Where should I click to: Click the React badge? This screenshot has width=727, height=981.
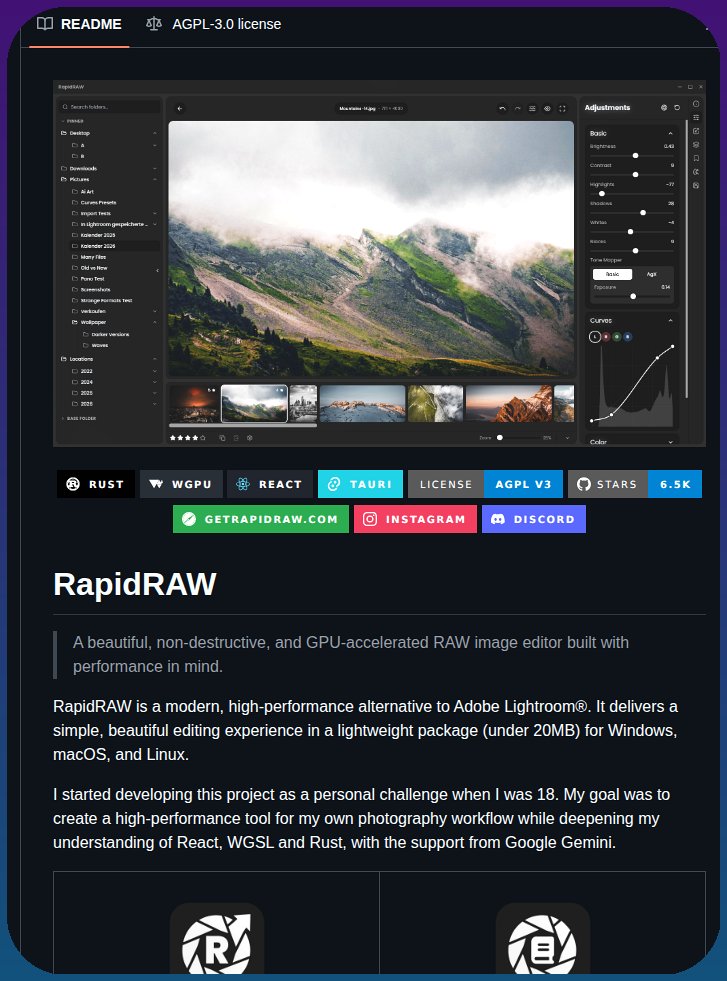(270, 484)
